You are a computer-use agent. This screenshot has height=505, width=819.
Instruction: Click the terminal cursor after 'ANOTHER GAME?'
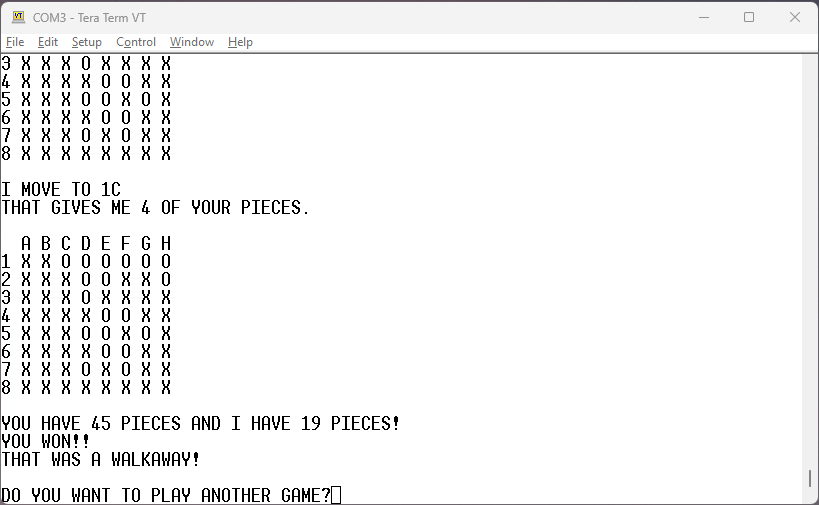(336, 495)
